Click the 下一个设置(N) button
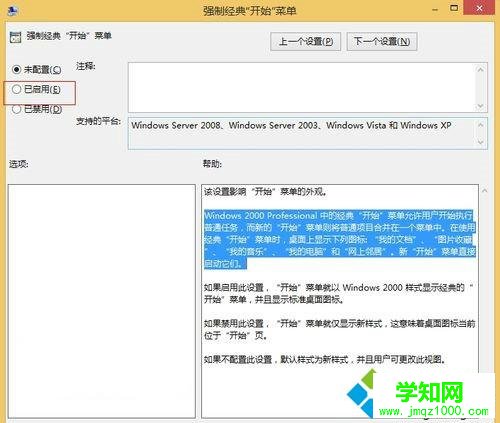This screenshot has height=423, width=500. (x=382, y=42)
